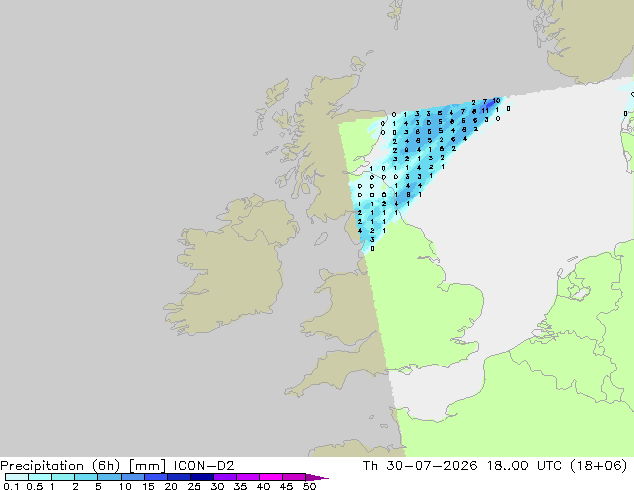The image size is (634, 490).
Task: Click the '50' legend tick label
Action: [x=309, y=486]
